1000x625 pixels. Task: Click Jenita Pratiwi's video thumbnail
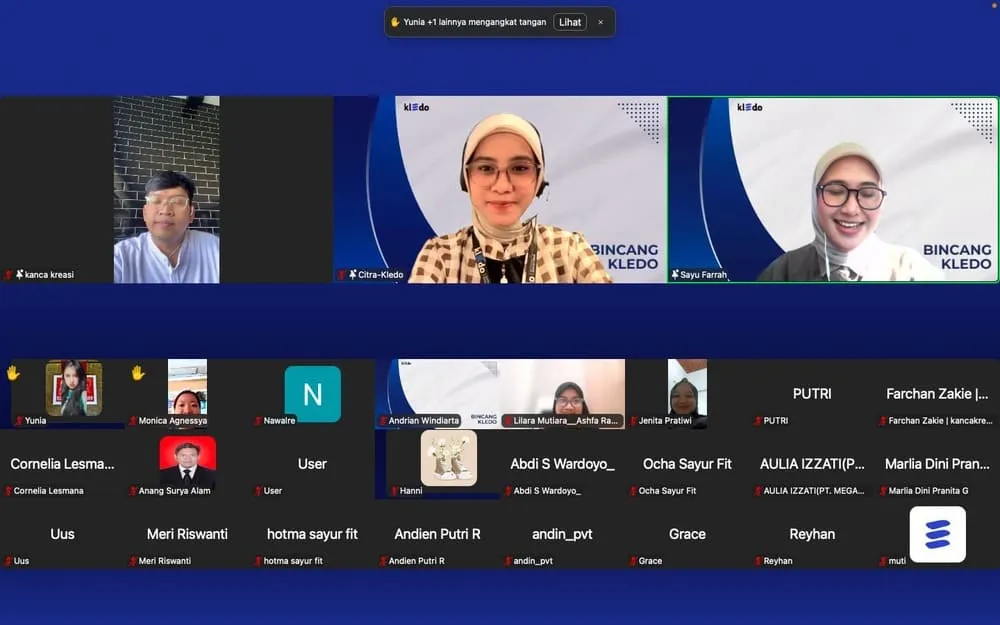687,392
